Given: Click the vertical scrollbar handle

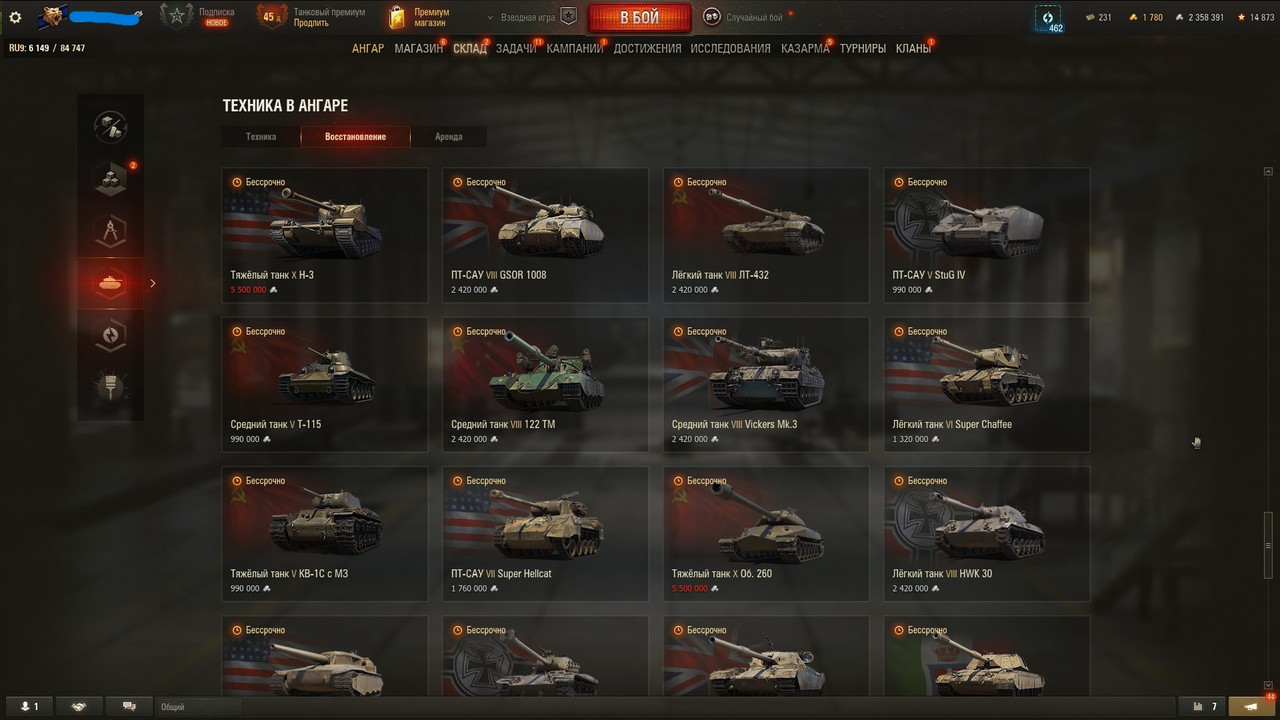Looking at the screenshot, I should (x=1269, y=545).
